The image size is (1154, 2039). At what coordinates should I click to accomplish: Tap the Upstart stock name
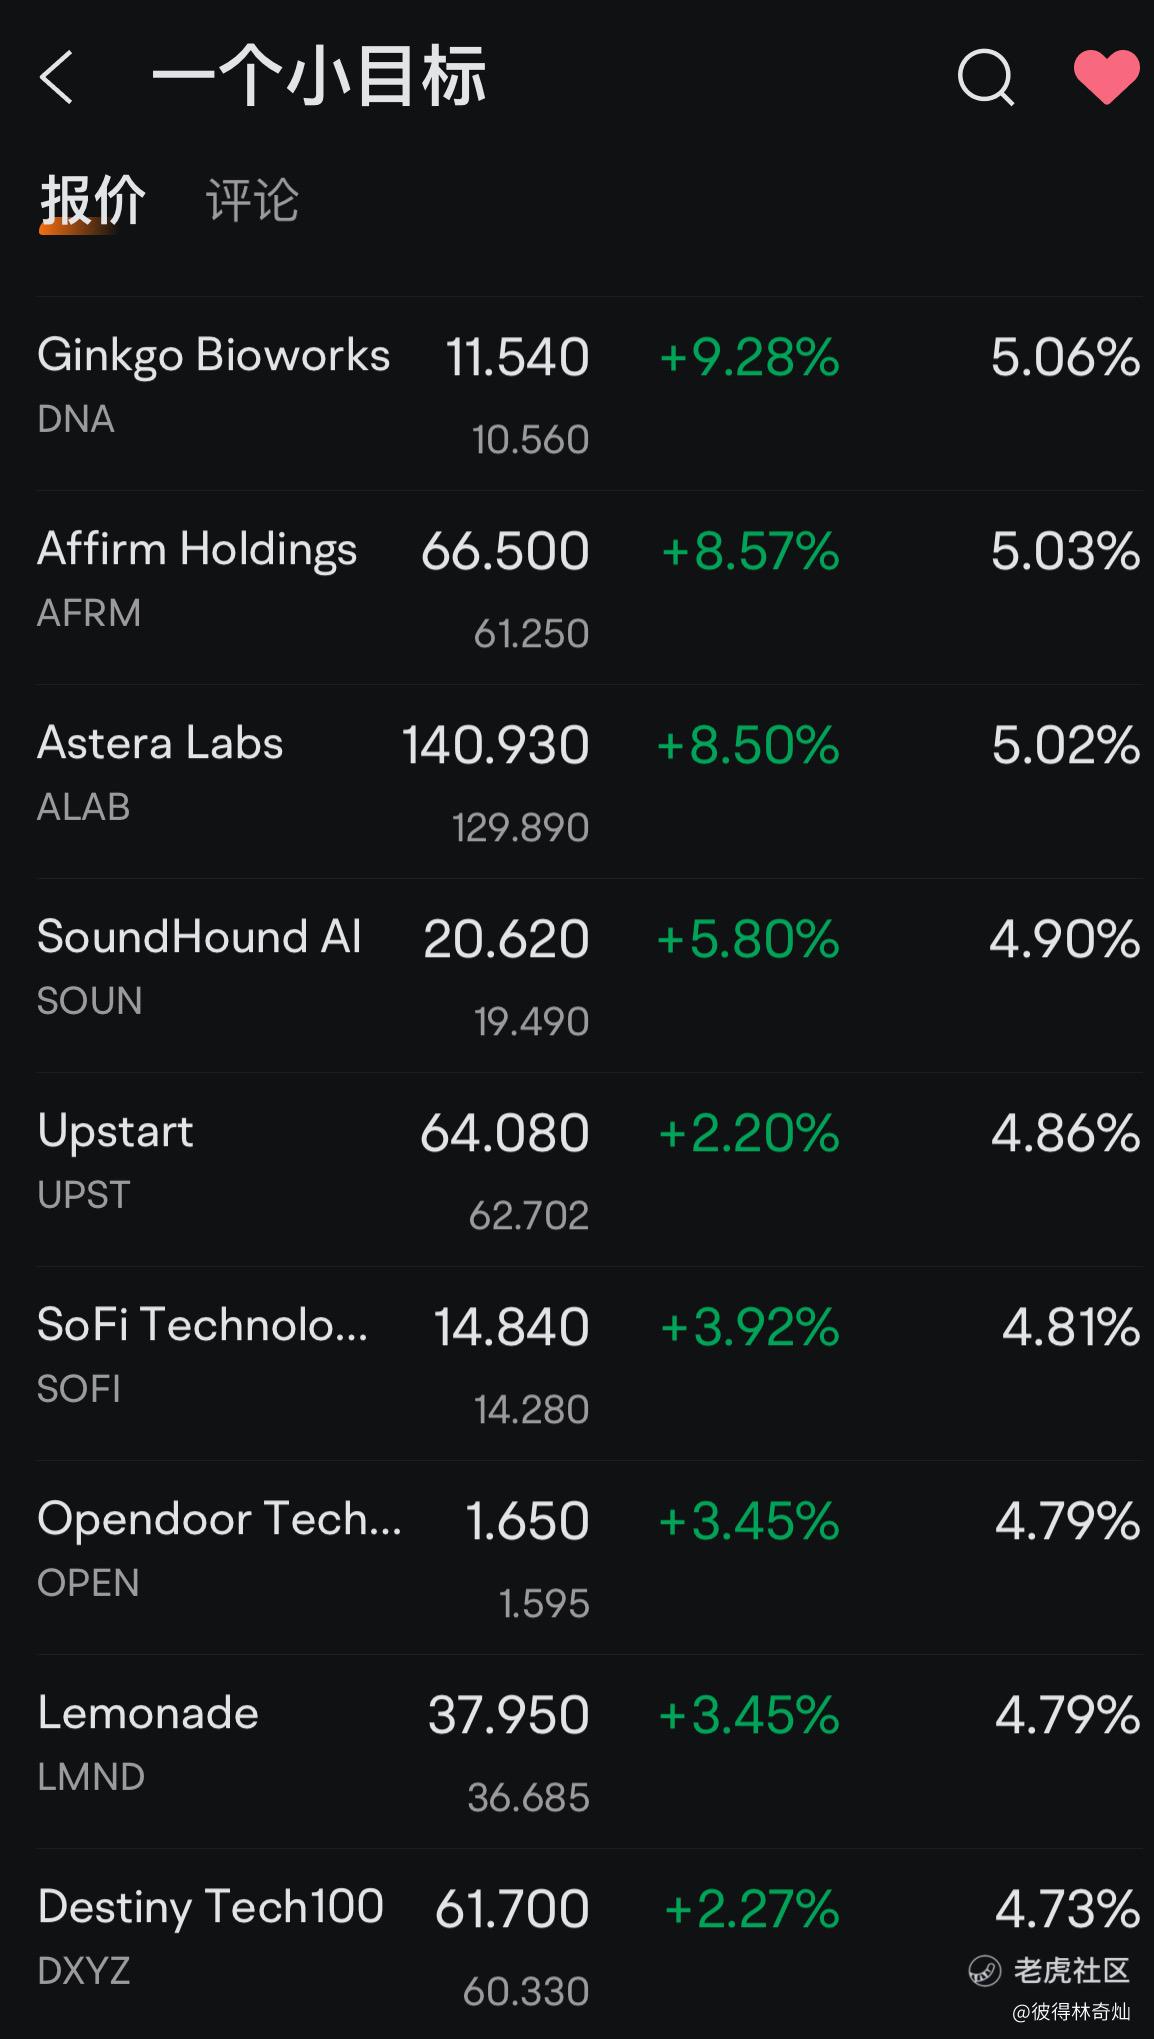pos(116,1132)
